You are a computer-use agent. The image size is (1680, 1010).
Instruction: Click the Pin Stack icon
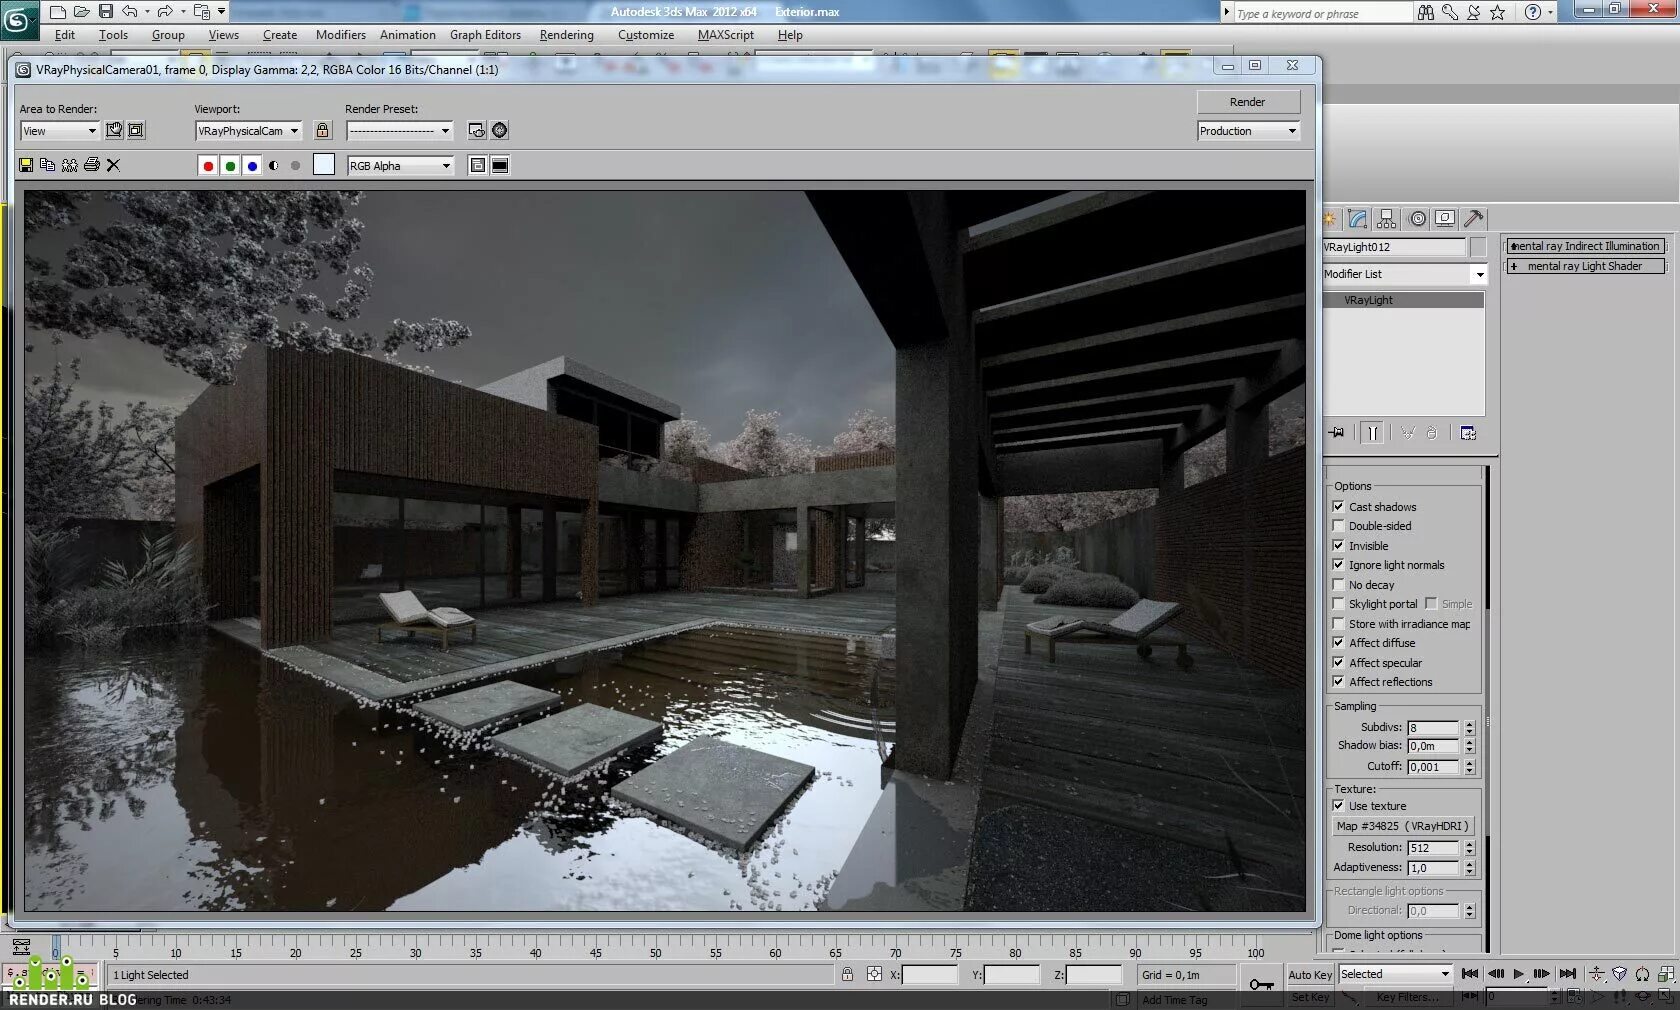tap(1337, 433)
